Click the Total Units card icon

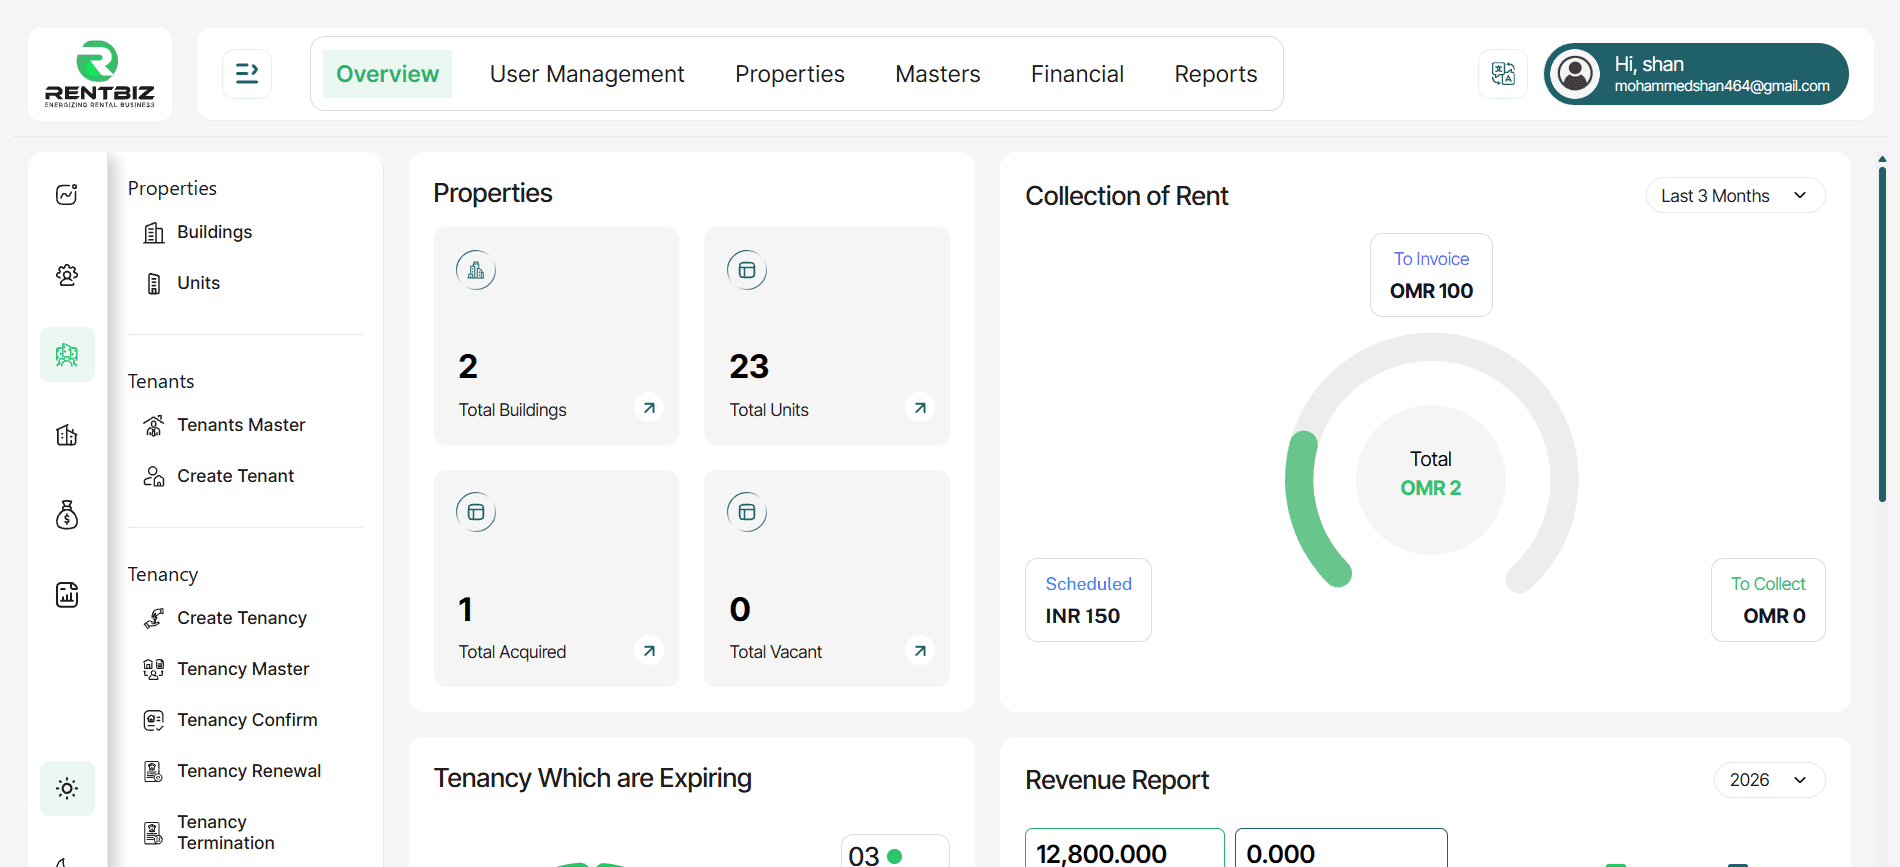tap(747, 270)
